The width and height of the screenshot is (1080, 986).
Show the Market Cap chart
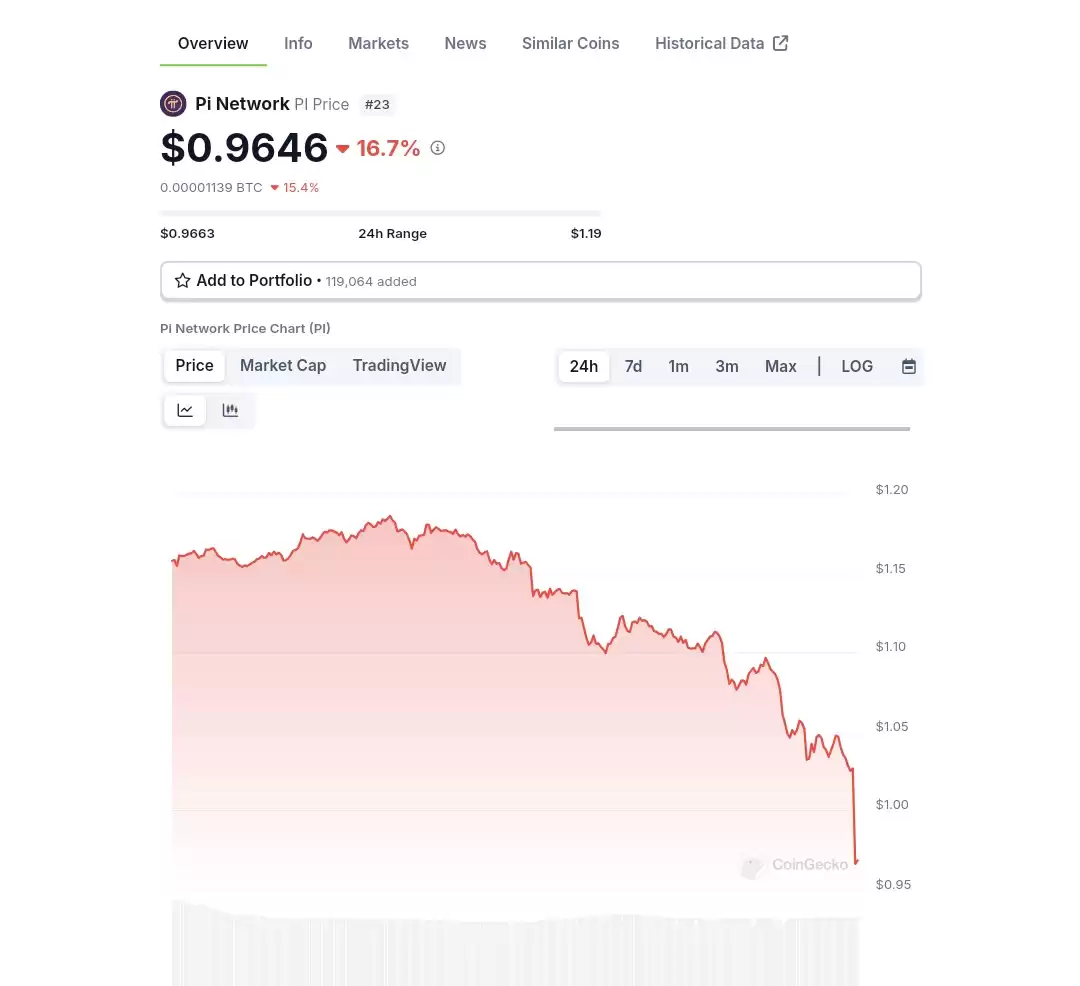[283, 366]
